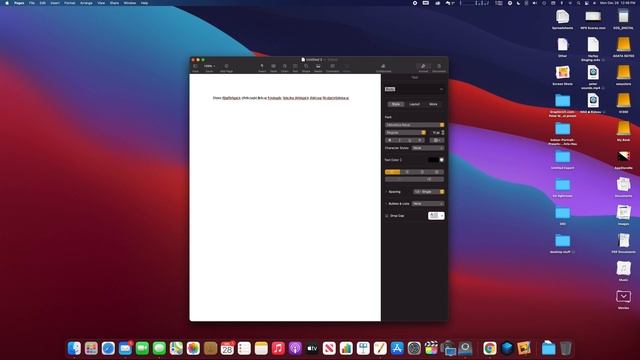Viewport: 640px width, 360px height.
Task: Open the font family dropdown
Action: [414, 124]
